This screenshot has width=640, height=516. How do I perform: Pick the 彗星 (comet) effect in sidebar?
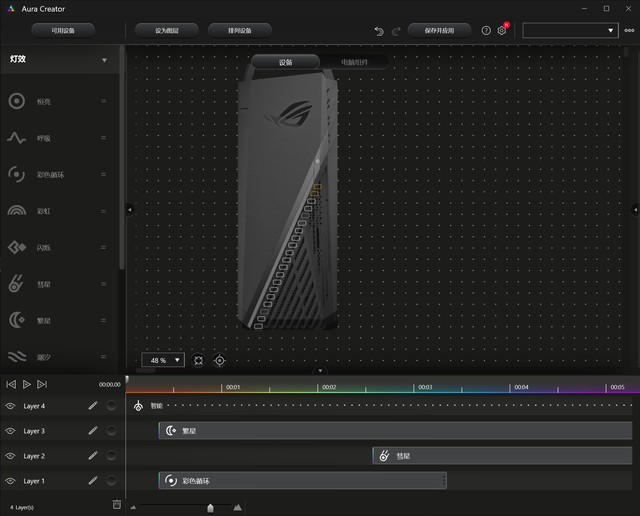[16, 284]
